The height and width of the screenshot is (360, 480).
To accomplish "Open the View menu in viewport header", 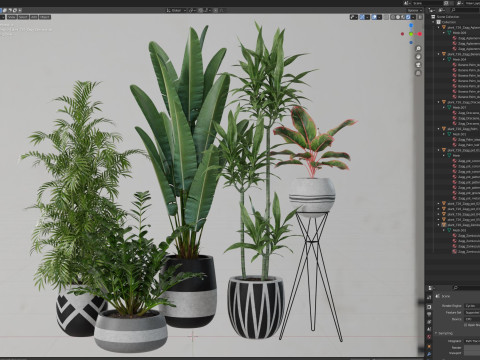I will pos(12,17).
